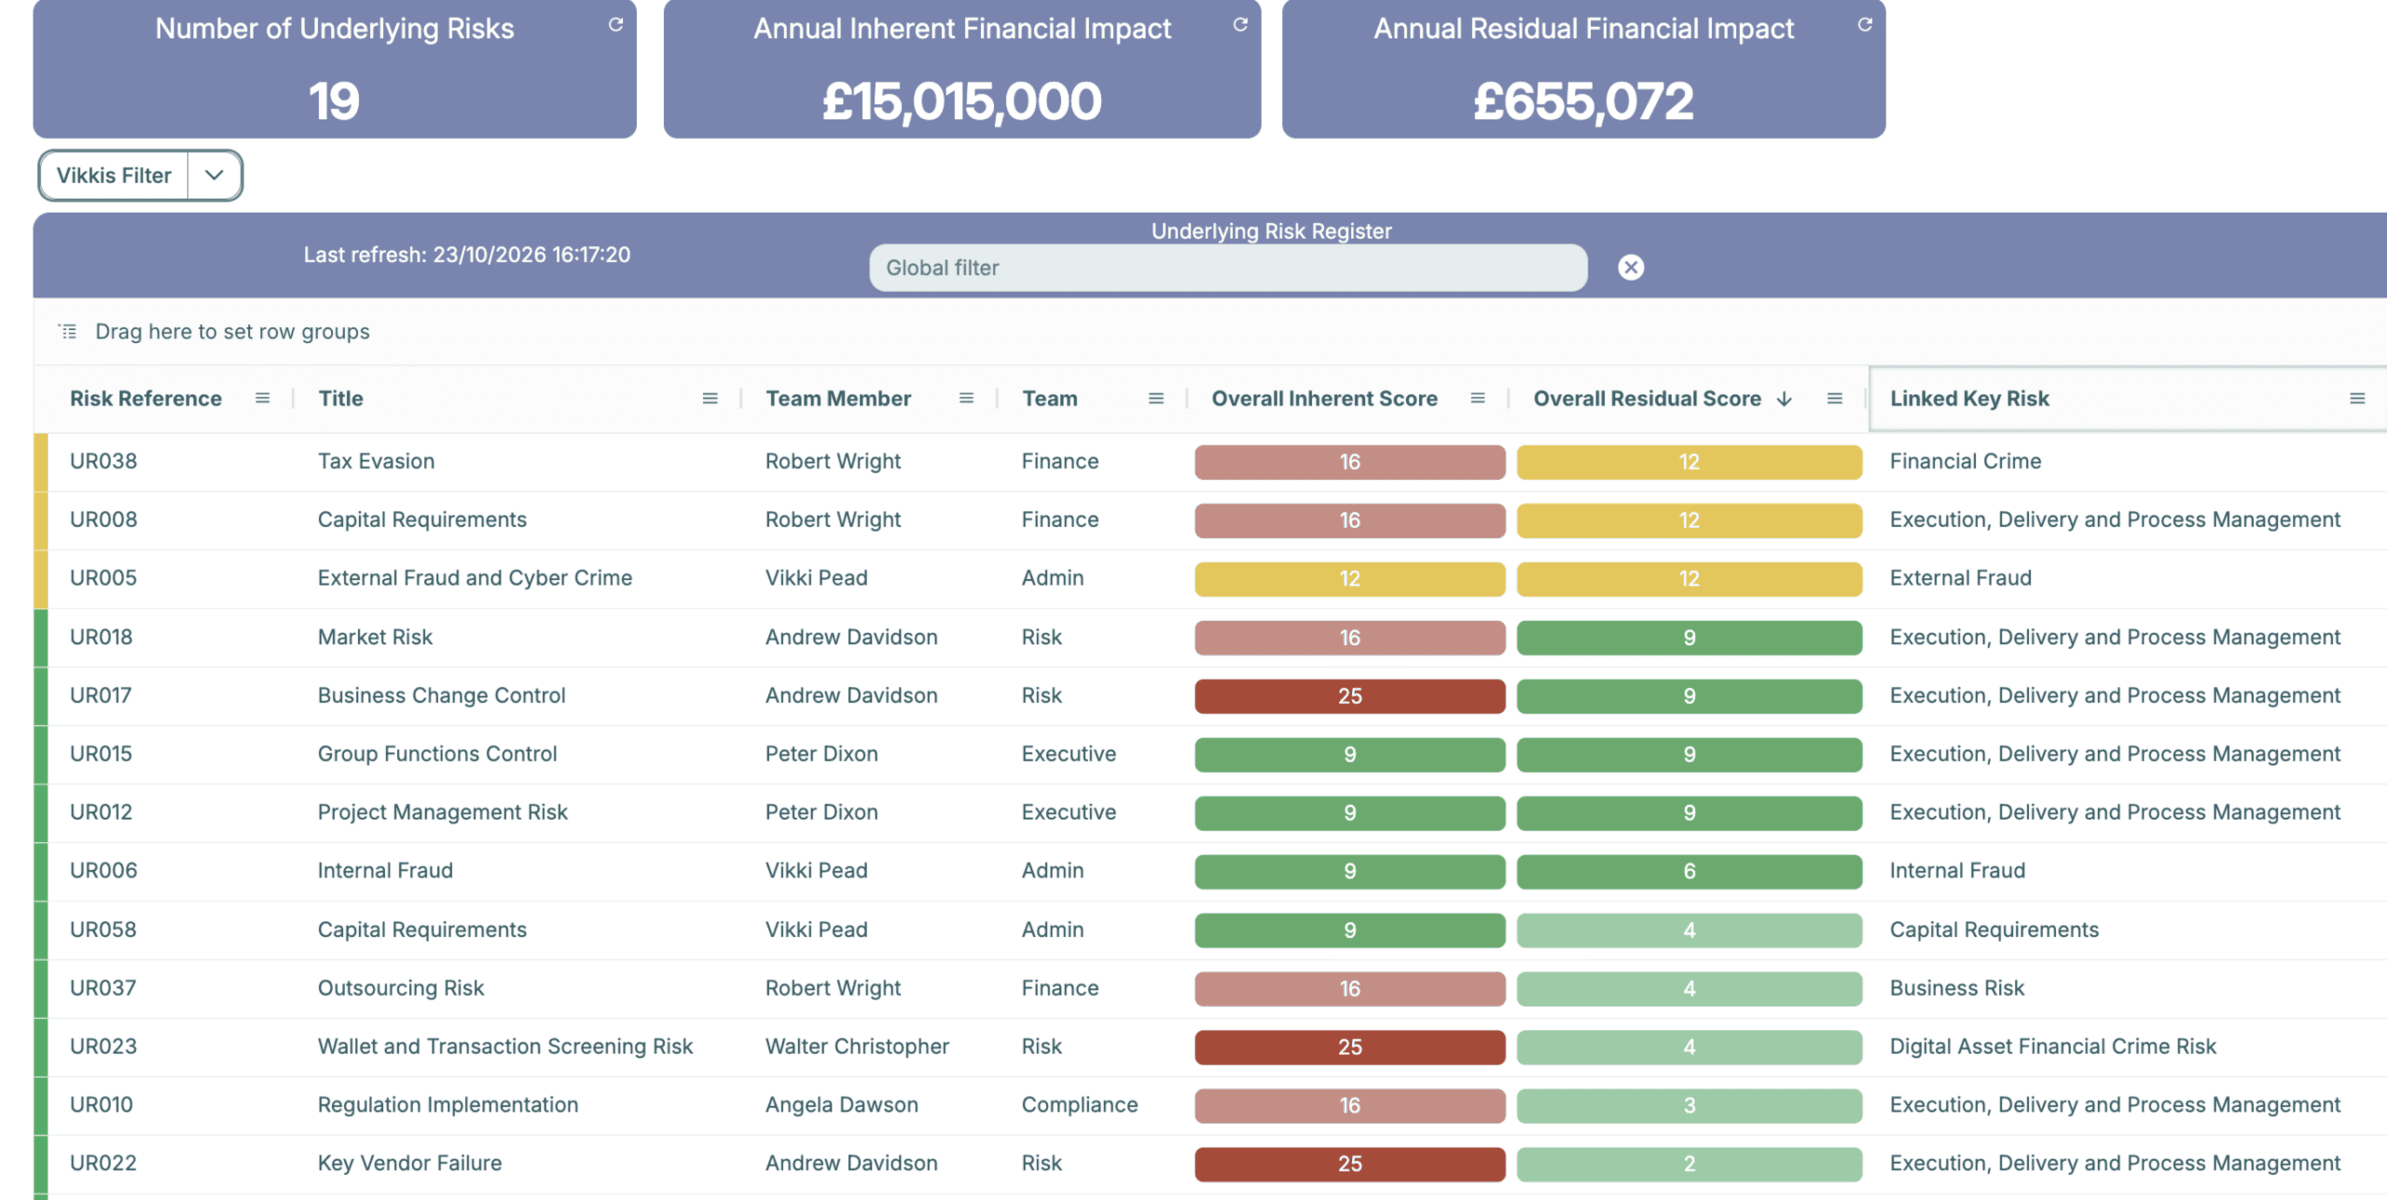Sort by Overall Inherent Score header

point(1324,398)
